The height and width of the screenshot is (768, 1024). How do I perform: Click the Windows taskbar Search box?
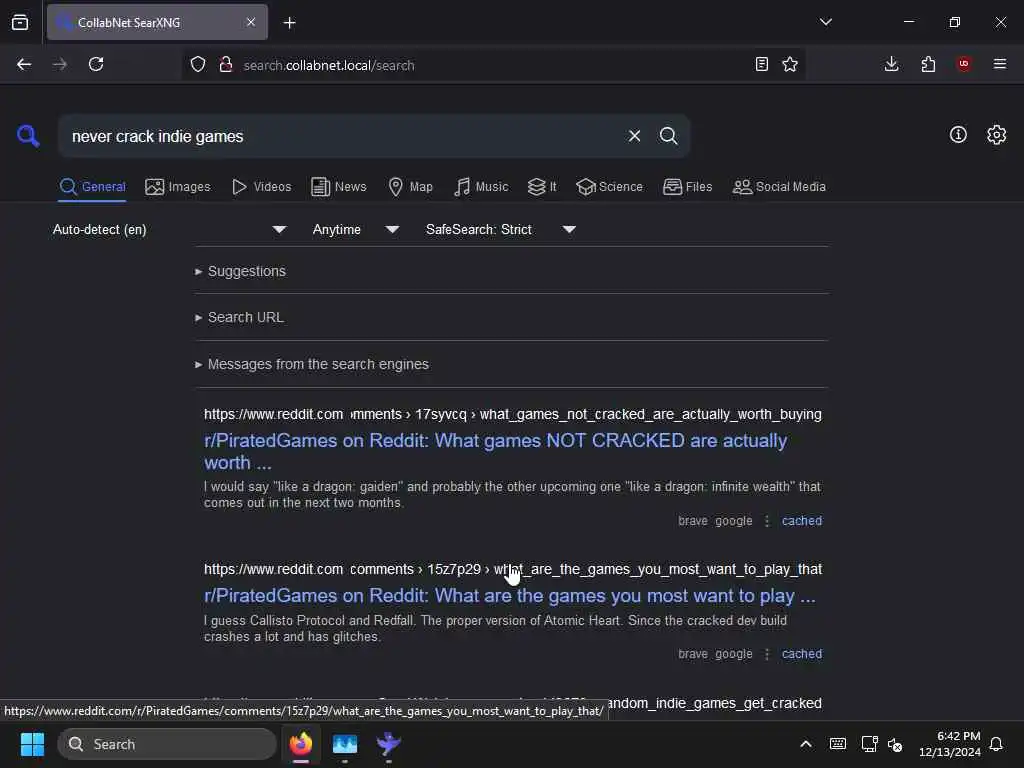click(x=167, y=744)
